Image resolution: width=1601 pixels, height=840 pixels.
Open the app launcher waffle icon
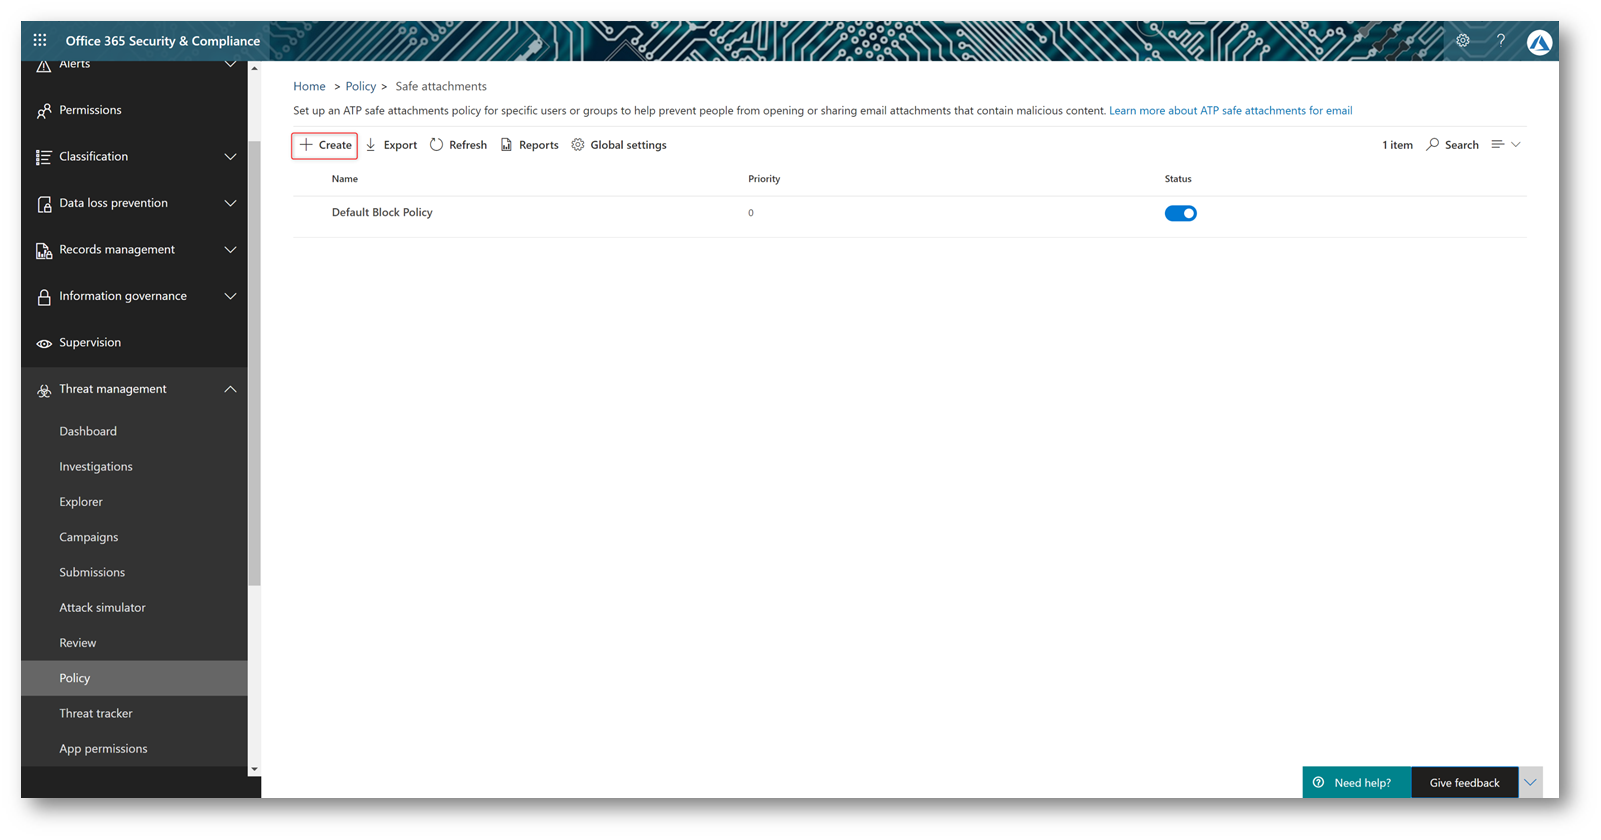(x=40, y=40)
